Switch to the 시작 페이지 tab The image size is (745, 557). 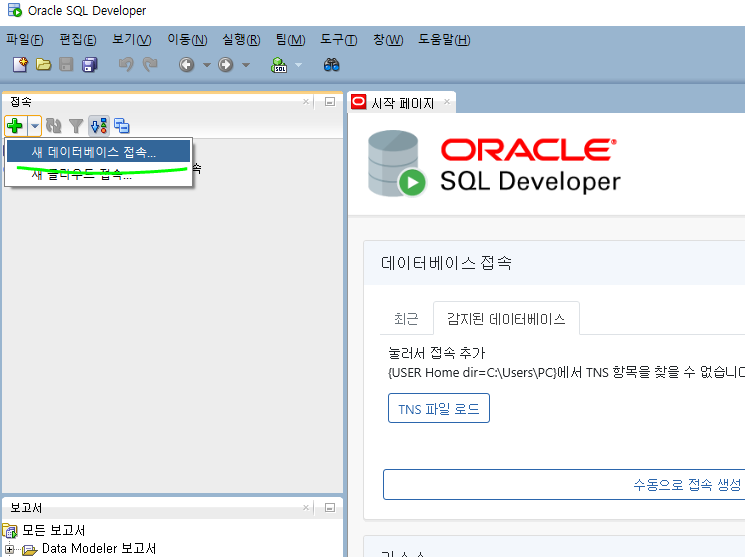point(402,103)
